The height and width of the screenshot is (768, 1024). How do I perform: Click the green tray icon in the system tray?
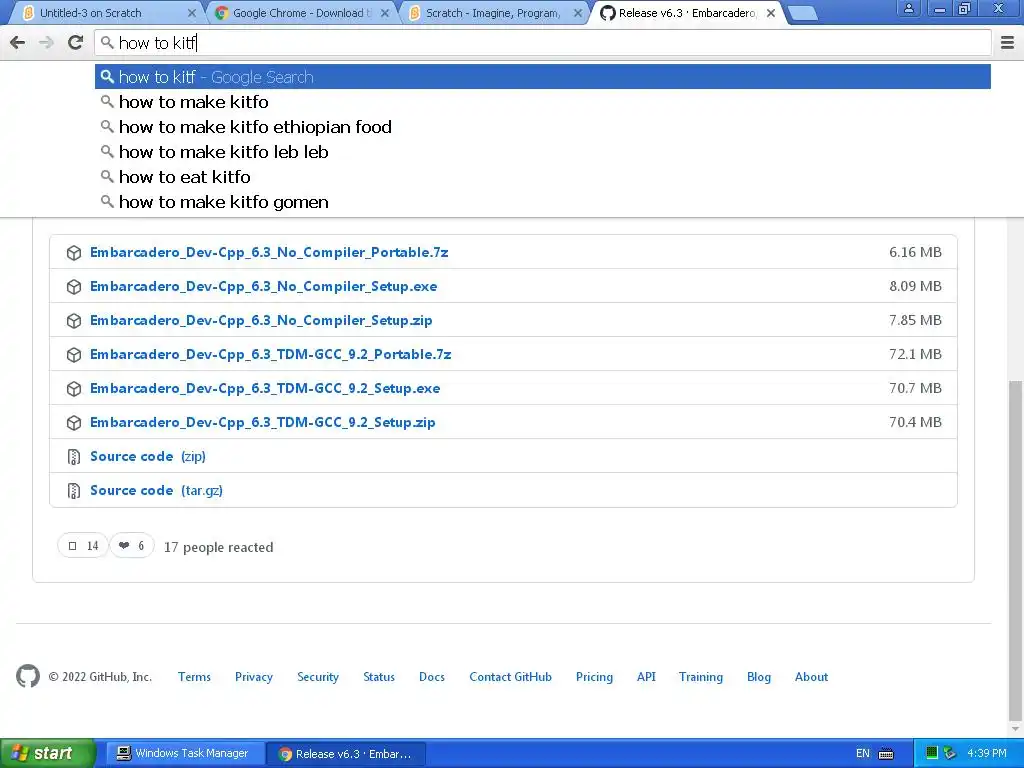point(933,753)
